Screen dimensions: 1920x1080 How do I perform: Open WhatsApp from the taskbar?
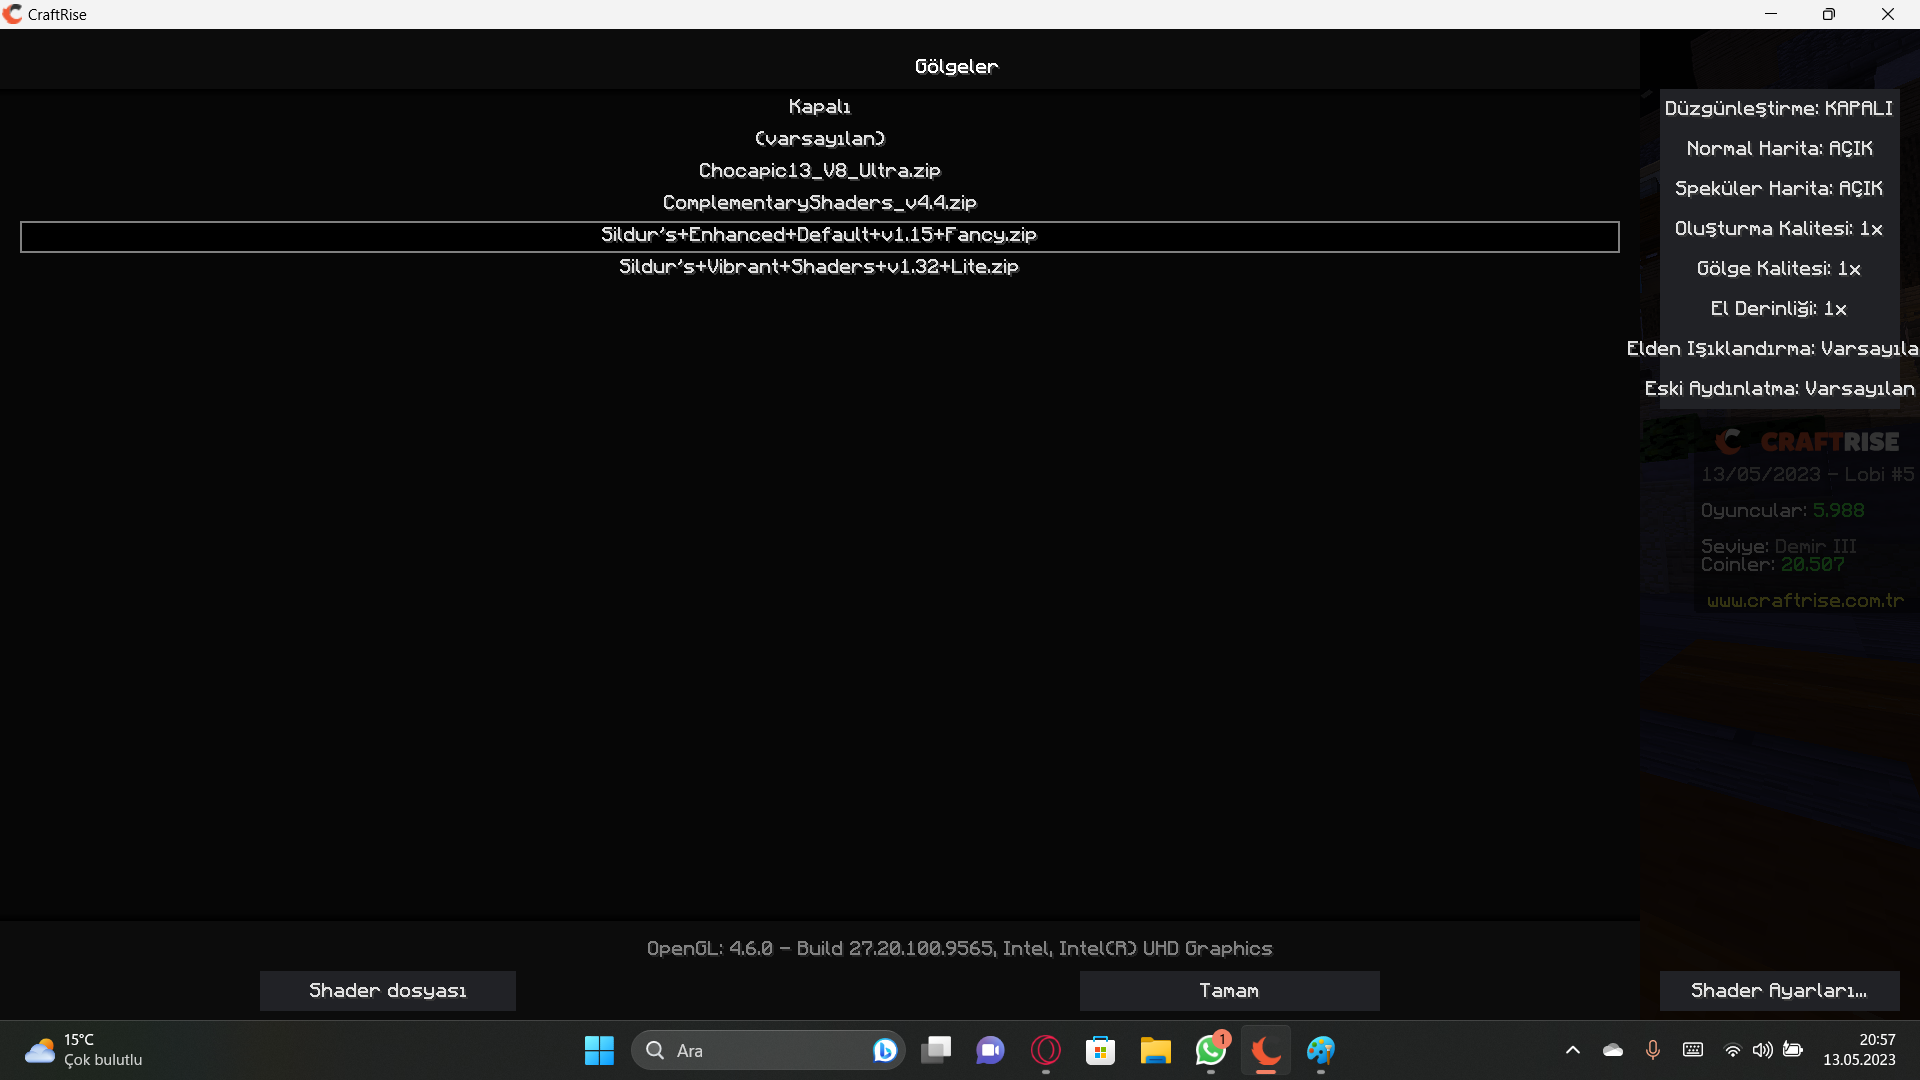click(x=1211, y=1050)
